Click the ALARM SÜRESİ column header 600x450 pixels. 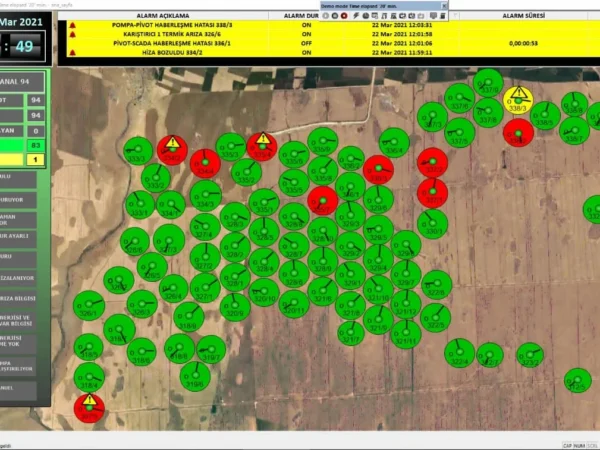[x=520, y=16]
